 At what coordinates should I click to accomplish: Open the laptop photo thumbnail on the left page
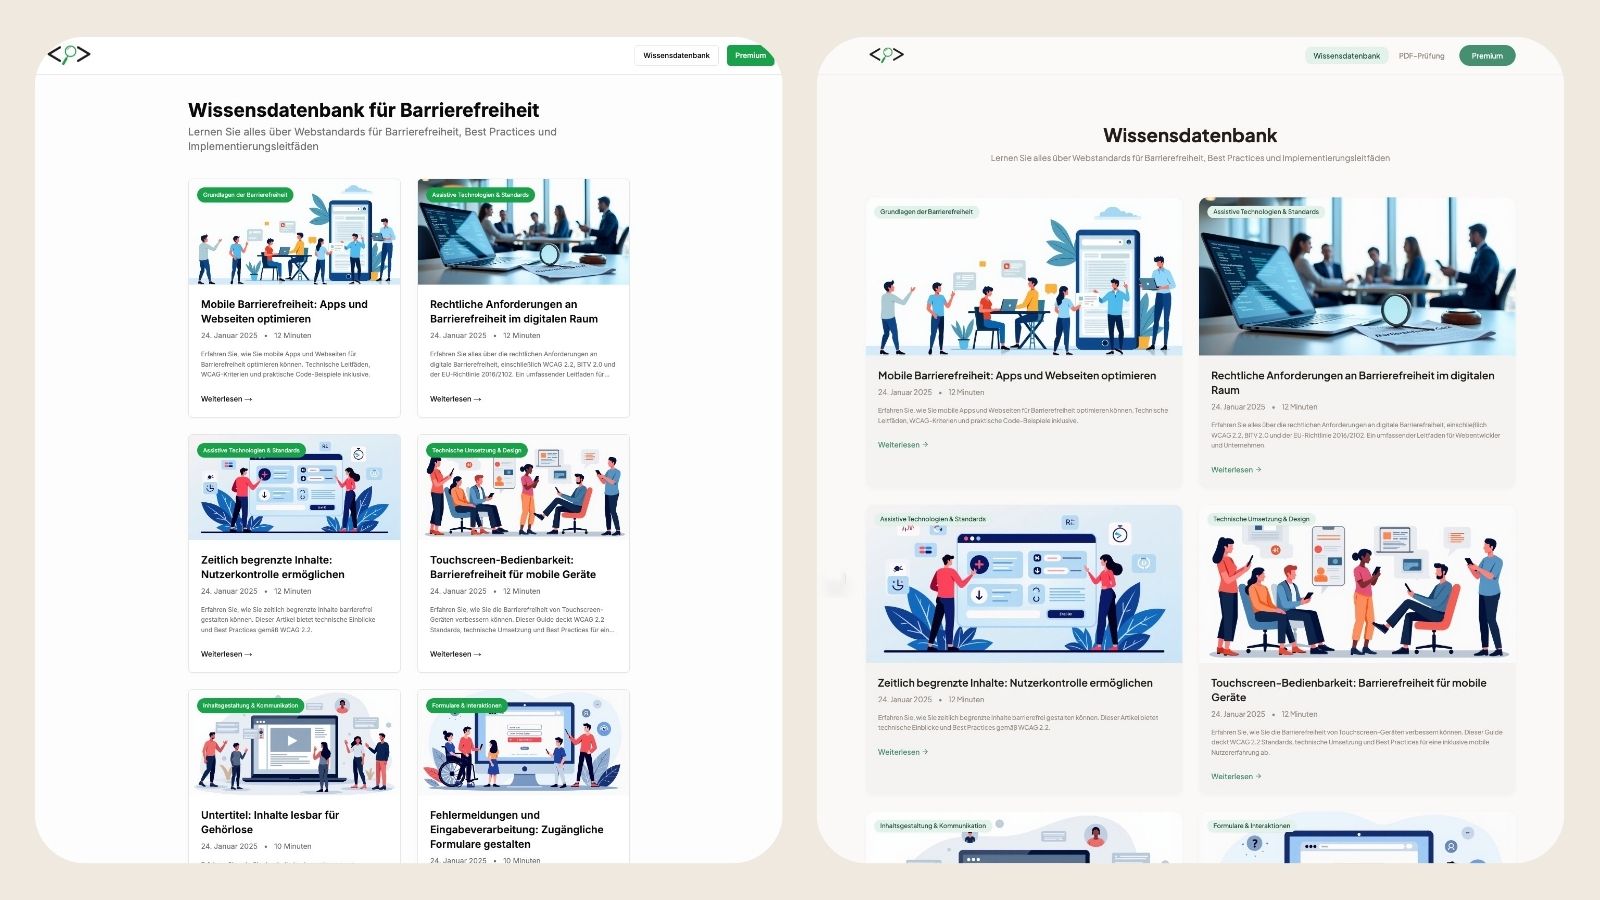pos(523,232)
